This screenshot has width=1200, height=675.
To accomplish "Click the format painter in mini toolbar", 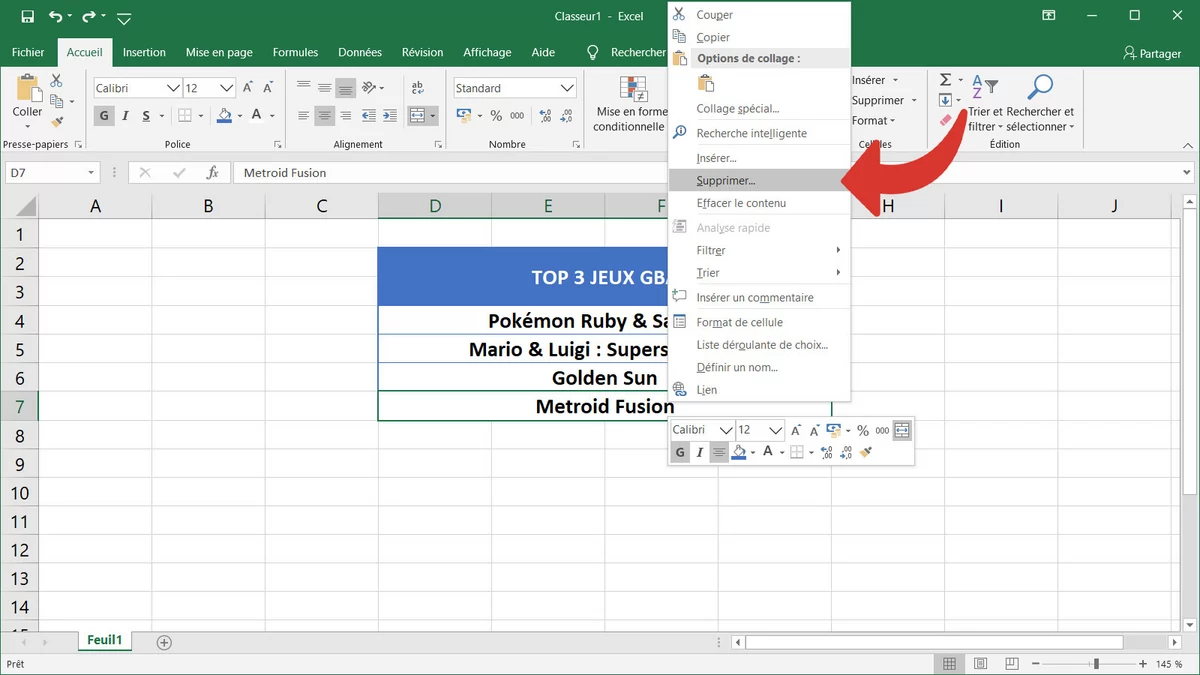I will point(866,453).
